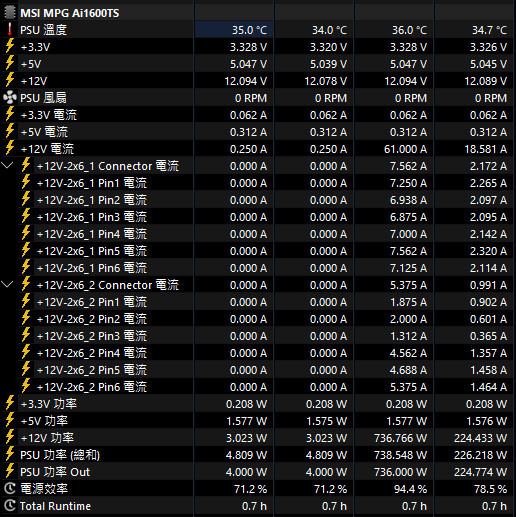516x517 pixels.
Task: Click the chip icon beside MSI MPG Ai1600TS
Action: [10, 13]
